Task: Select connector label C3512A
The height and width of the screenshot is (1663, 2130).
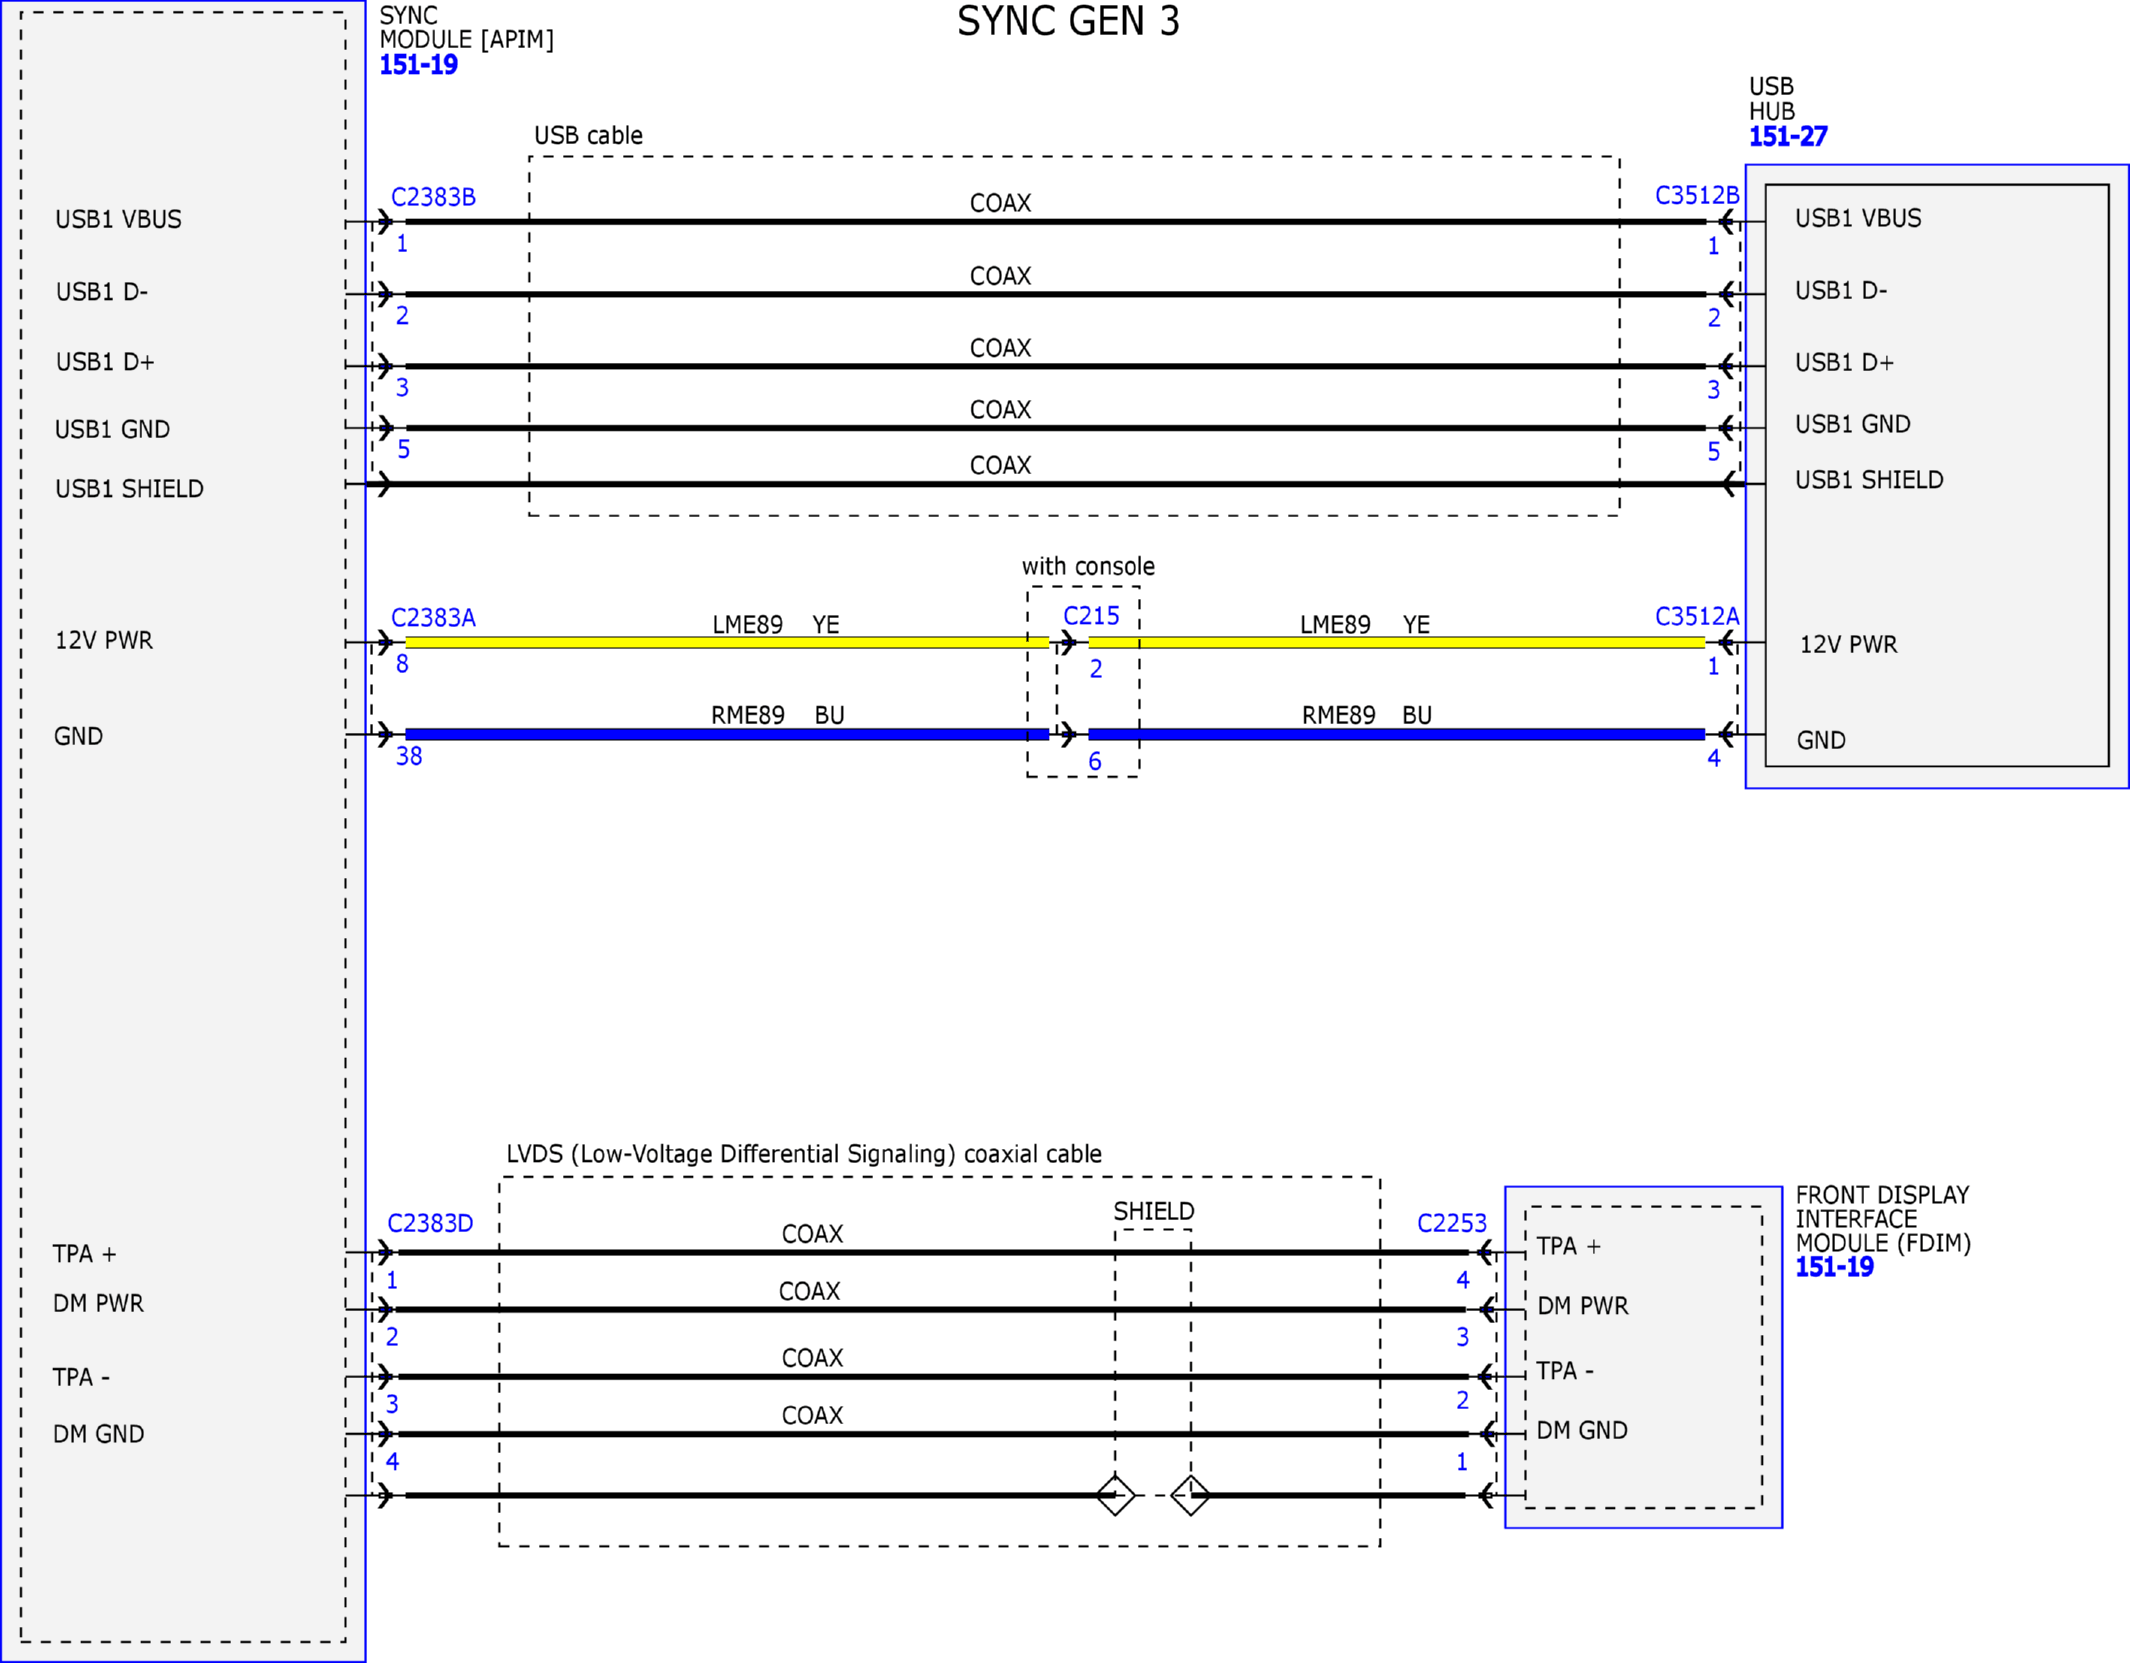Action: [1697, 616]
